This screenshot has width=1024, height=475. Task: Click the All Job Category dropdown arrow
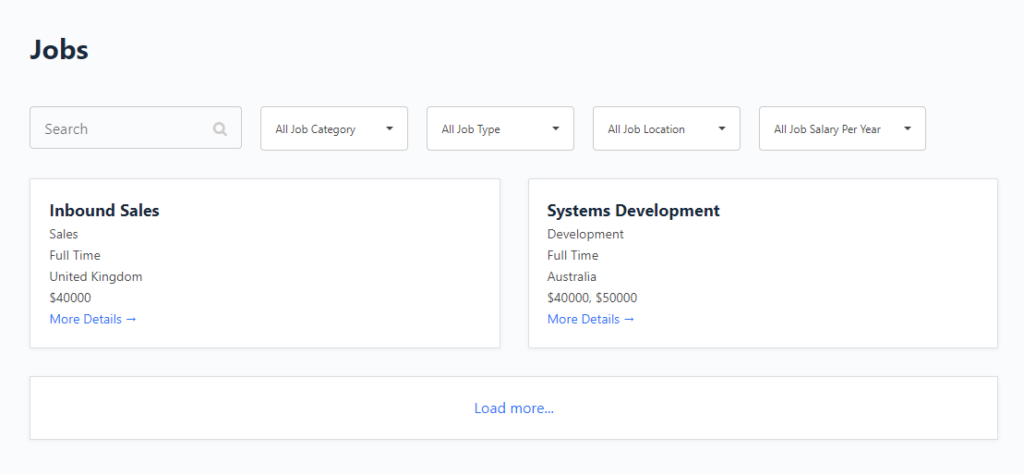click(x=389, y=129)
